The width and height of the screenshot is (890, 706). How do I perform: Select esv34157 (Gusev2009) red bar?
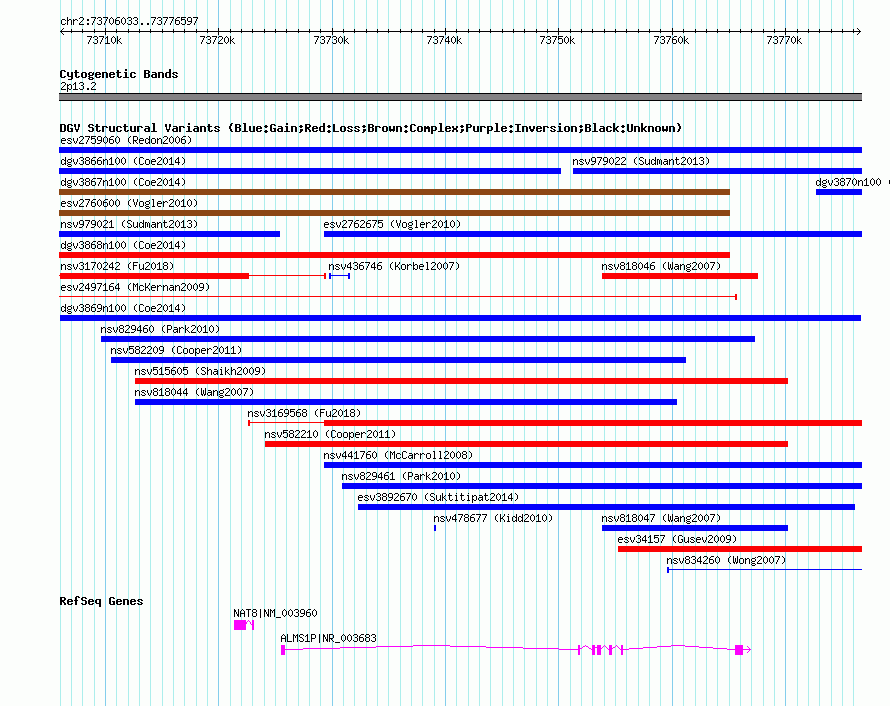point(740,549)
